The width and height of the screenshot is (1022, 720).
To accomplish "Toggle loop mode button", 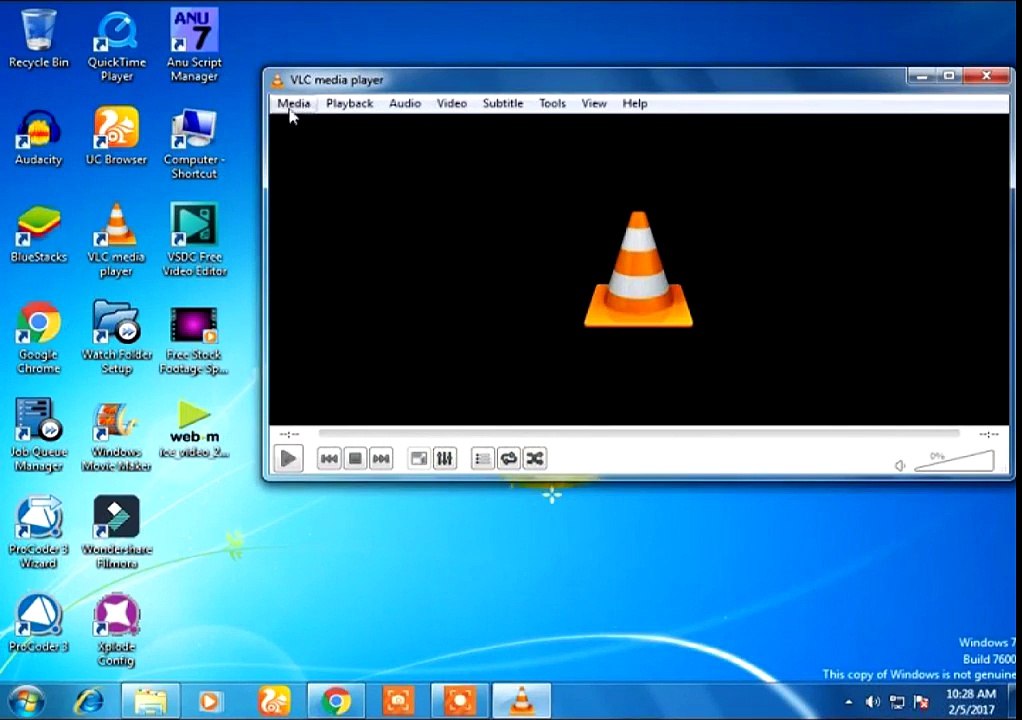I will [x=508, y=459].
